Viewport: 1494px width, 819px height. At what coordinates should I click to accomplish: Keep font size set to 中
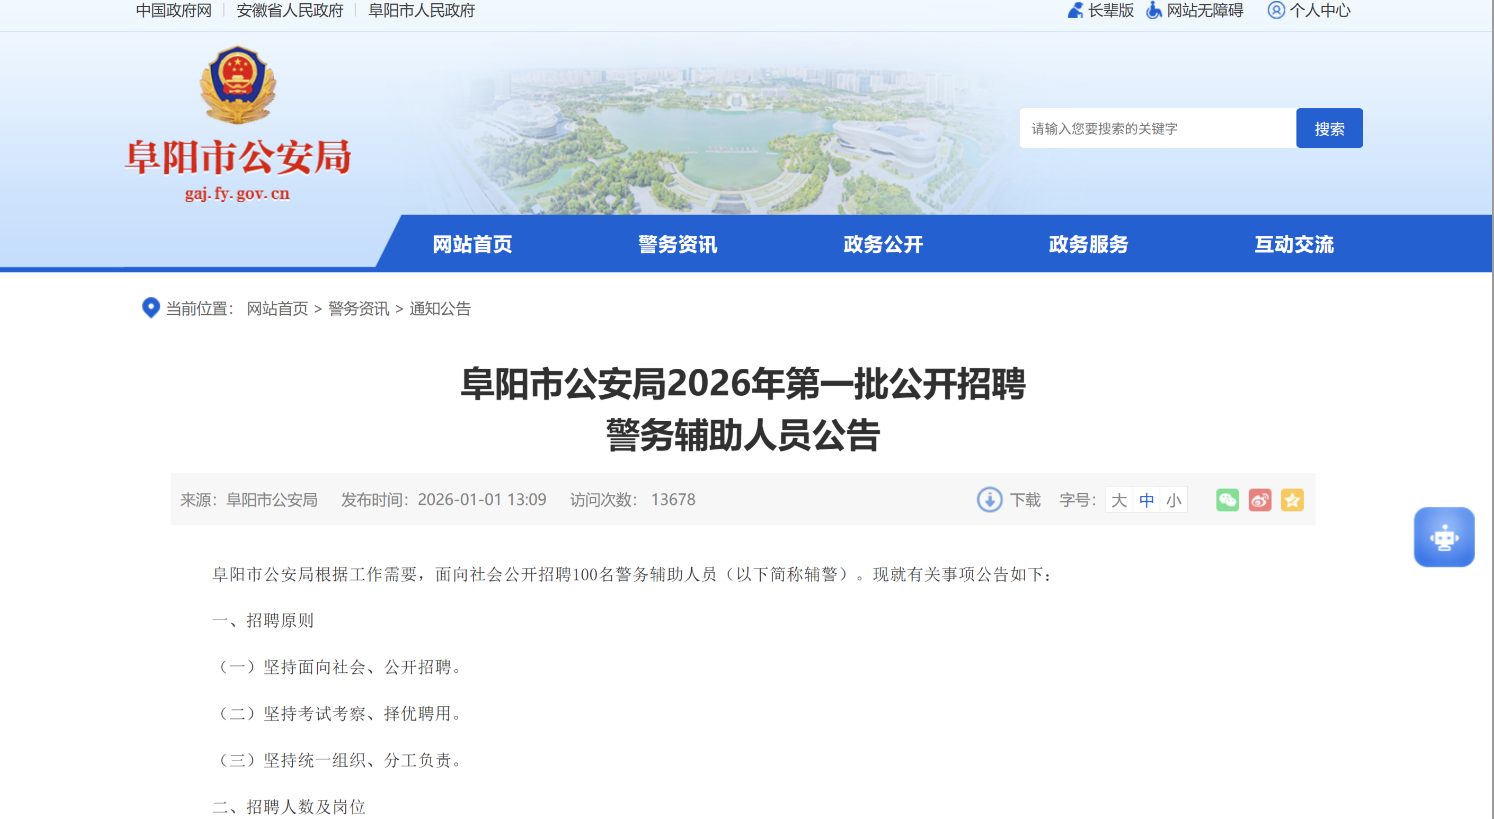(1146, 500)
